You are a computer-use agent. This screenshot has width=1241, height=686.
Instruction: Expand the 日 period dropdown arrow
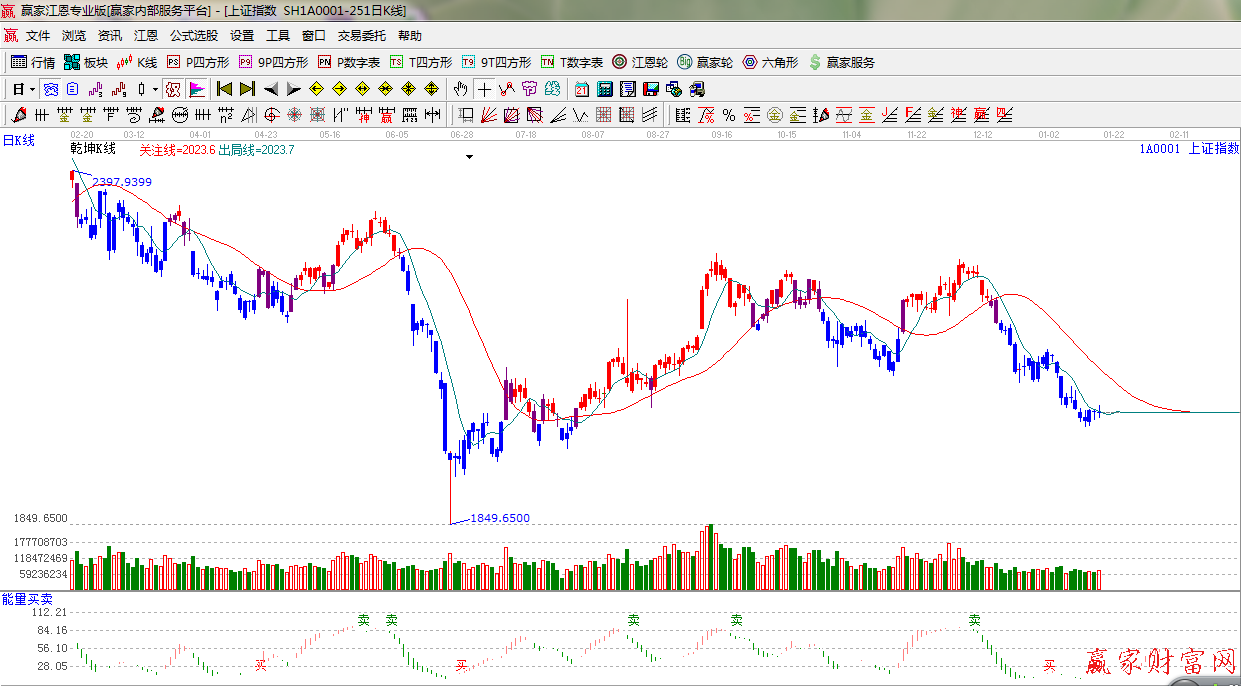pyautogui.click(x=33, y=89)
